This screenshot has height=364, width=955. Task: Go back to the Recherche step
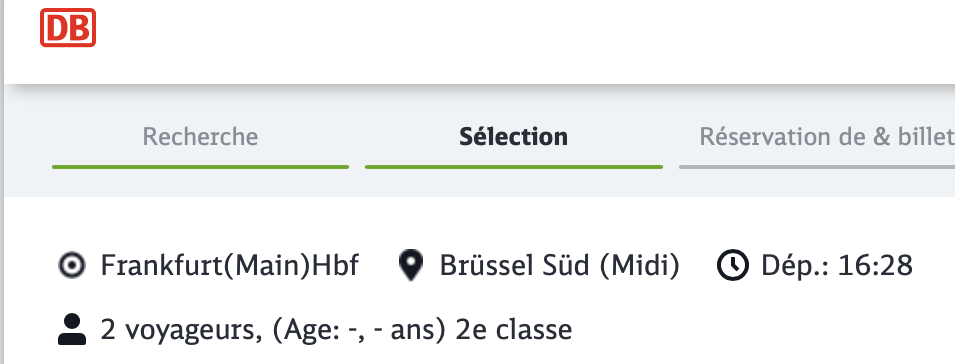point(200,137)
